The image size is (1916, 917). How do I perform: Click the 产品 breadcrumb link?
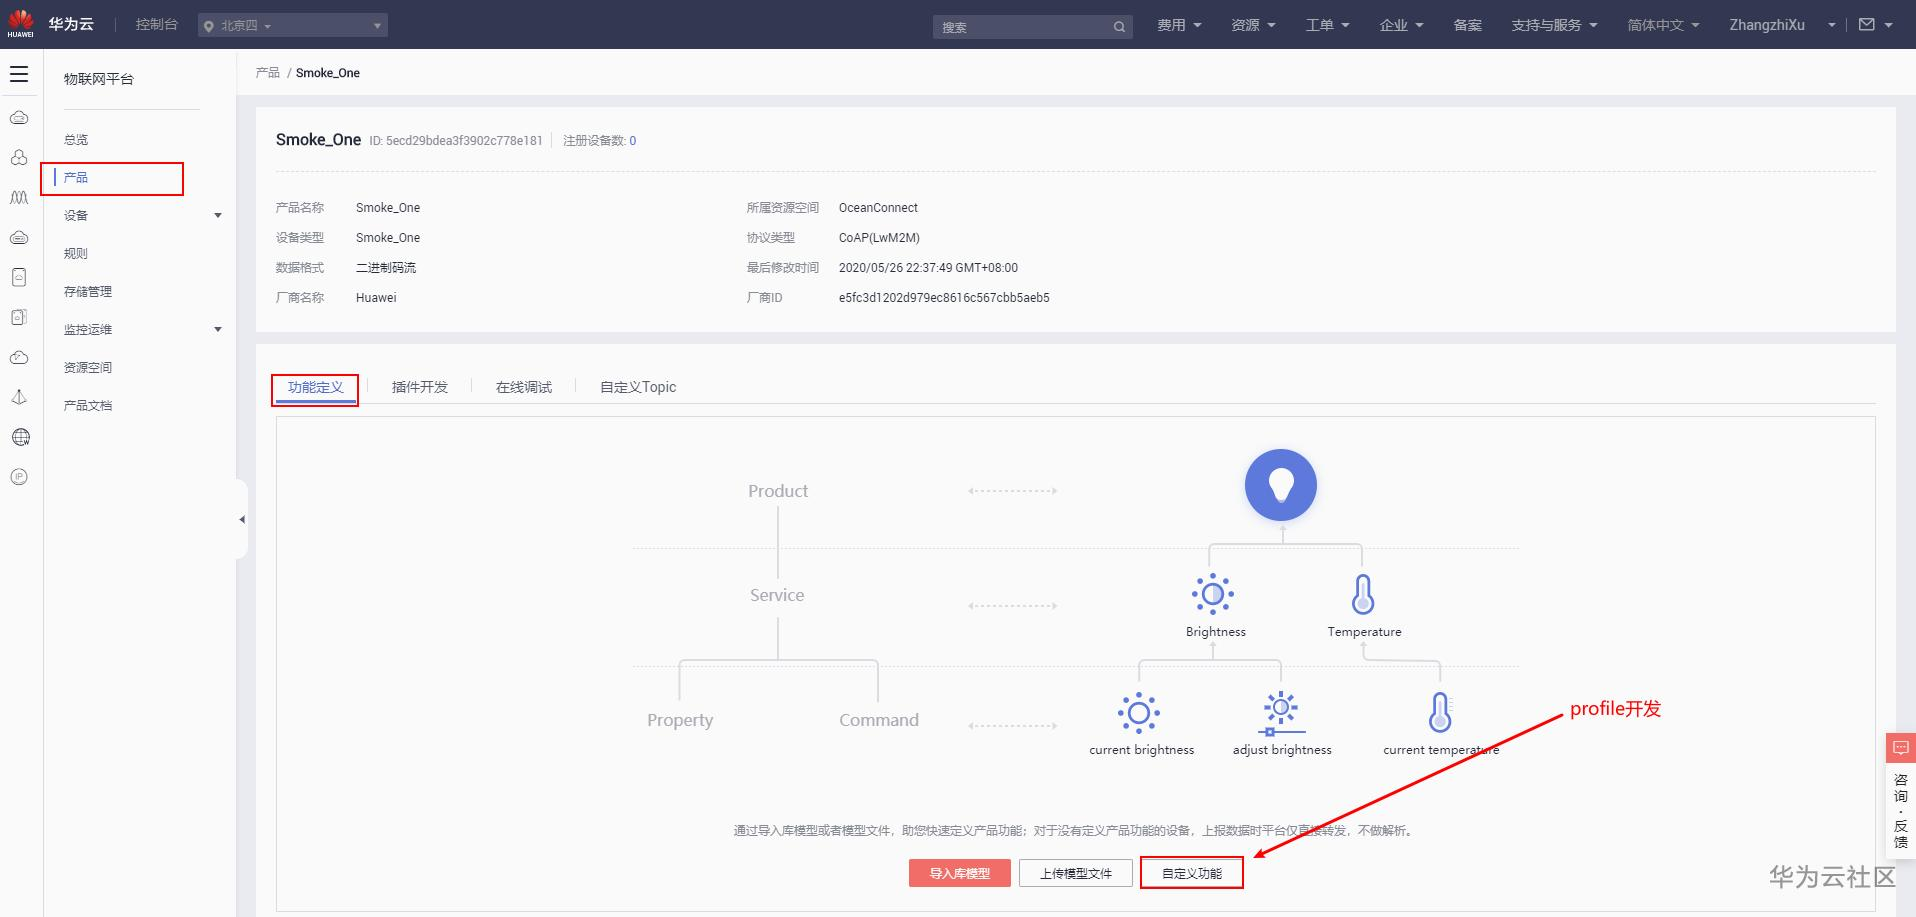coord(267,73)
